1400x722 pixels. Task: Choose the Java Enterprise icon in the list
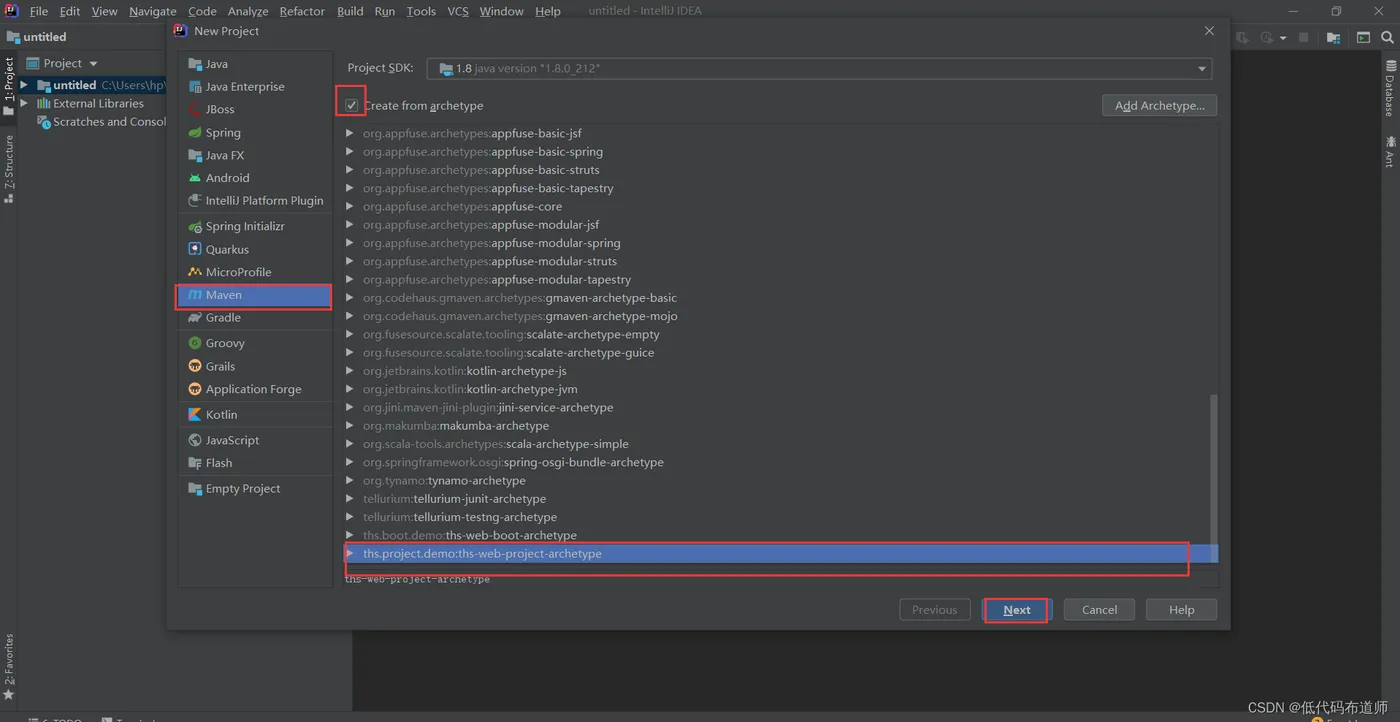[195, 87]
